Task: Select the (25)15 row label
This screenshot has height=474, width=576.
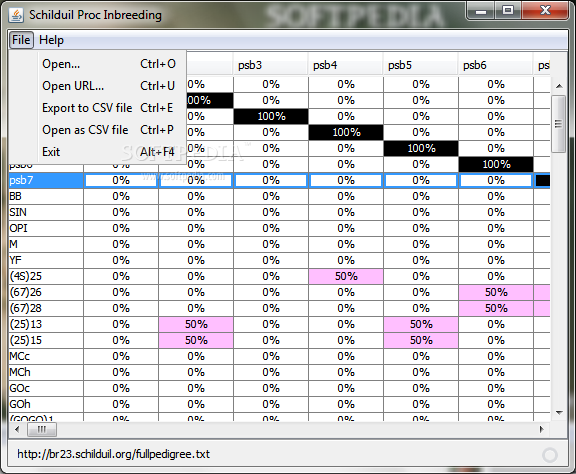Action: coord(46,340)
